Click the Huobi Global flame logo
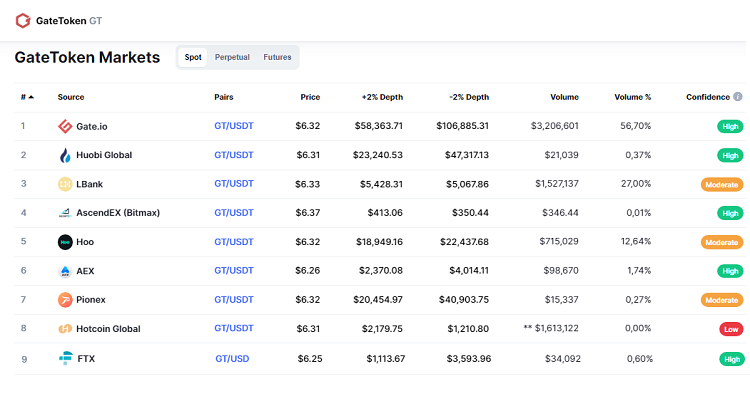The height and width of the screenshot is (416, 750). tap(65, 155)
